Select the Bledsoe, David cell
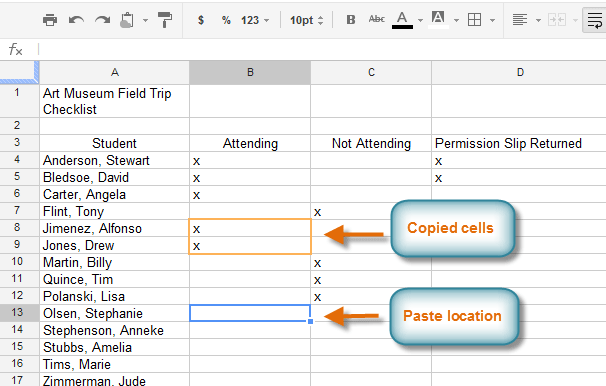Image resolution: width=606 pixels, height=386 pixels. [114, 177]
